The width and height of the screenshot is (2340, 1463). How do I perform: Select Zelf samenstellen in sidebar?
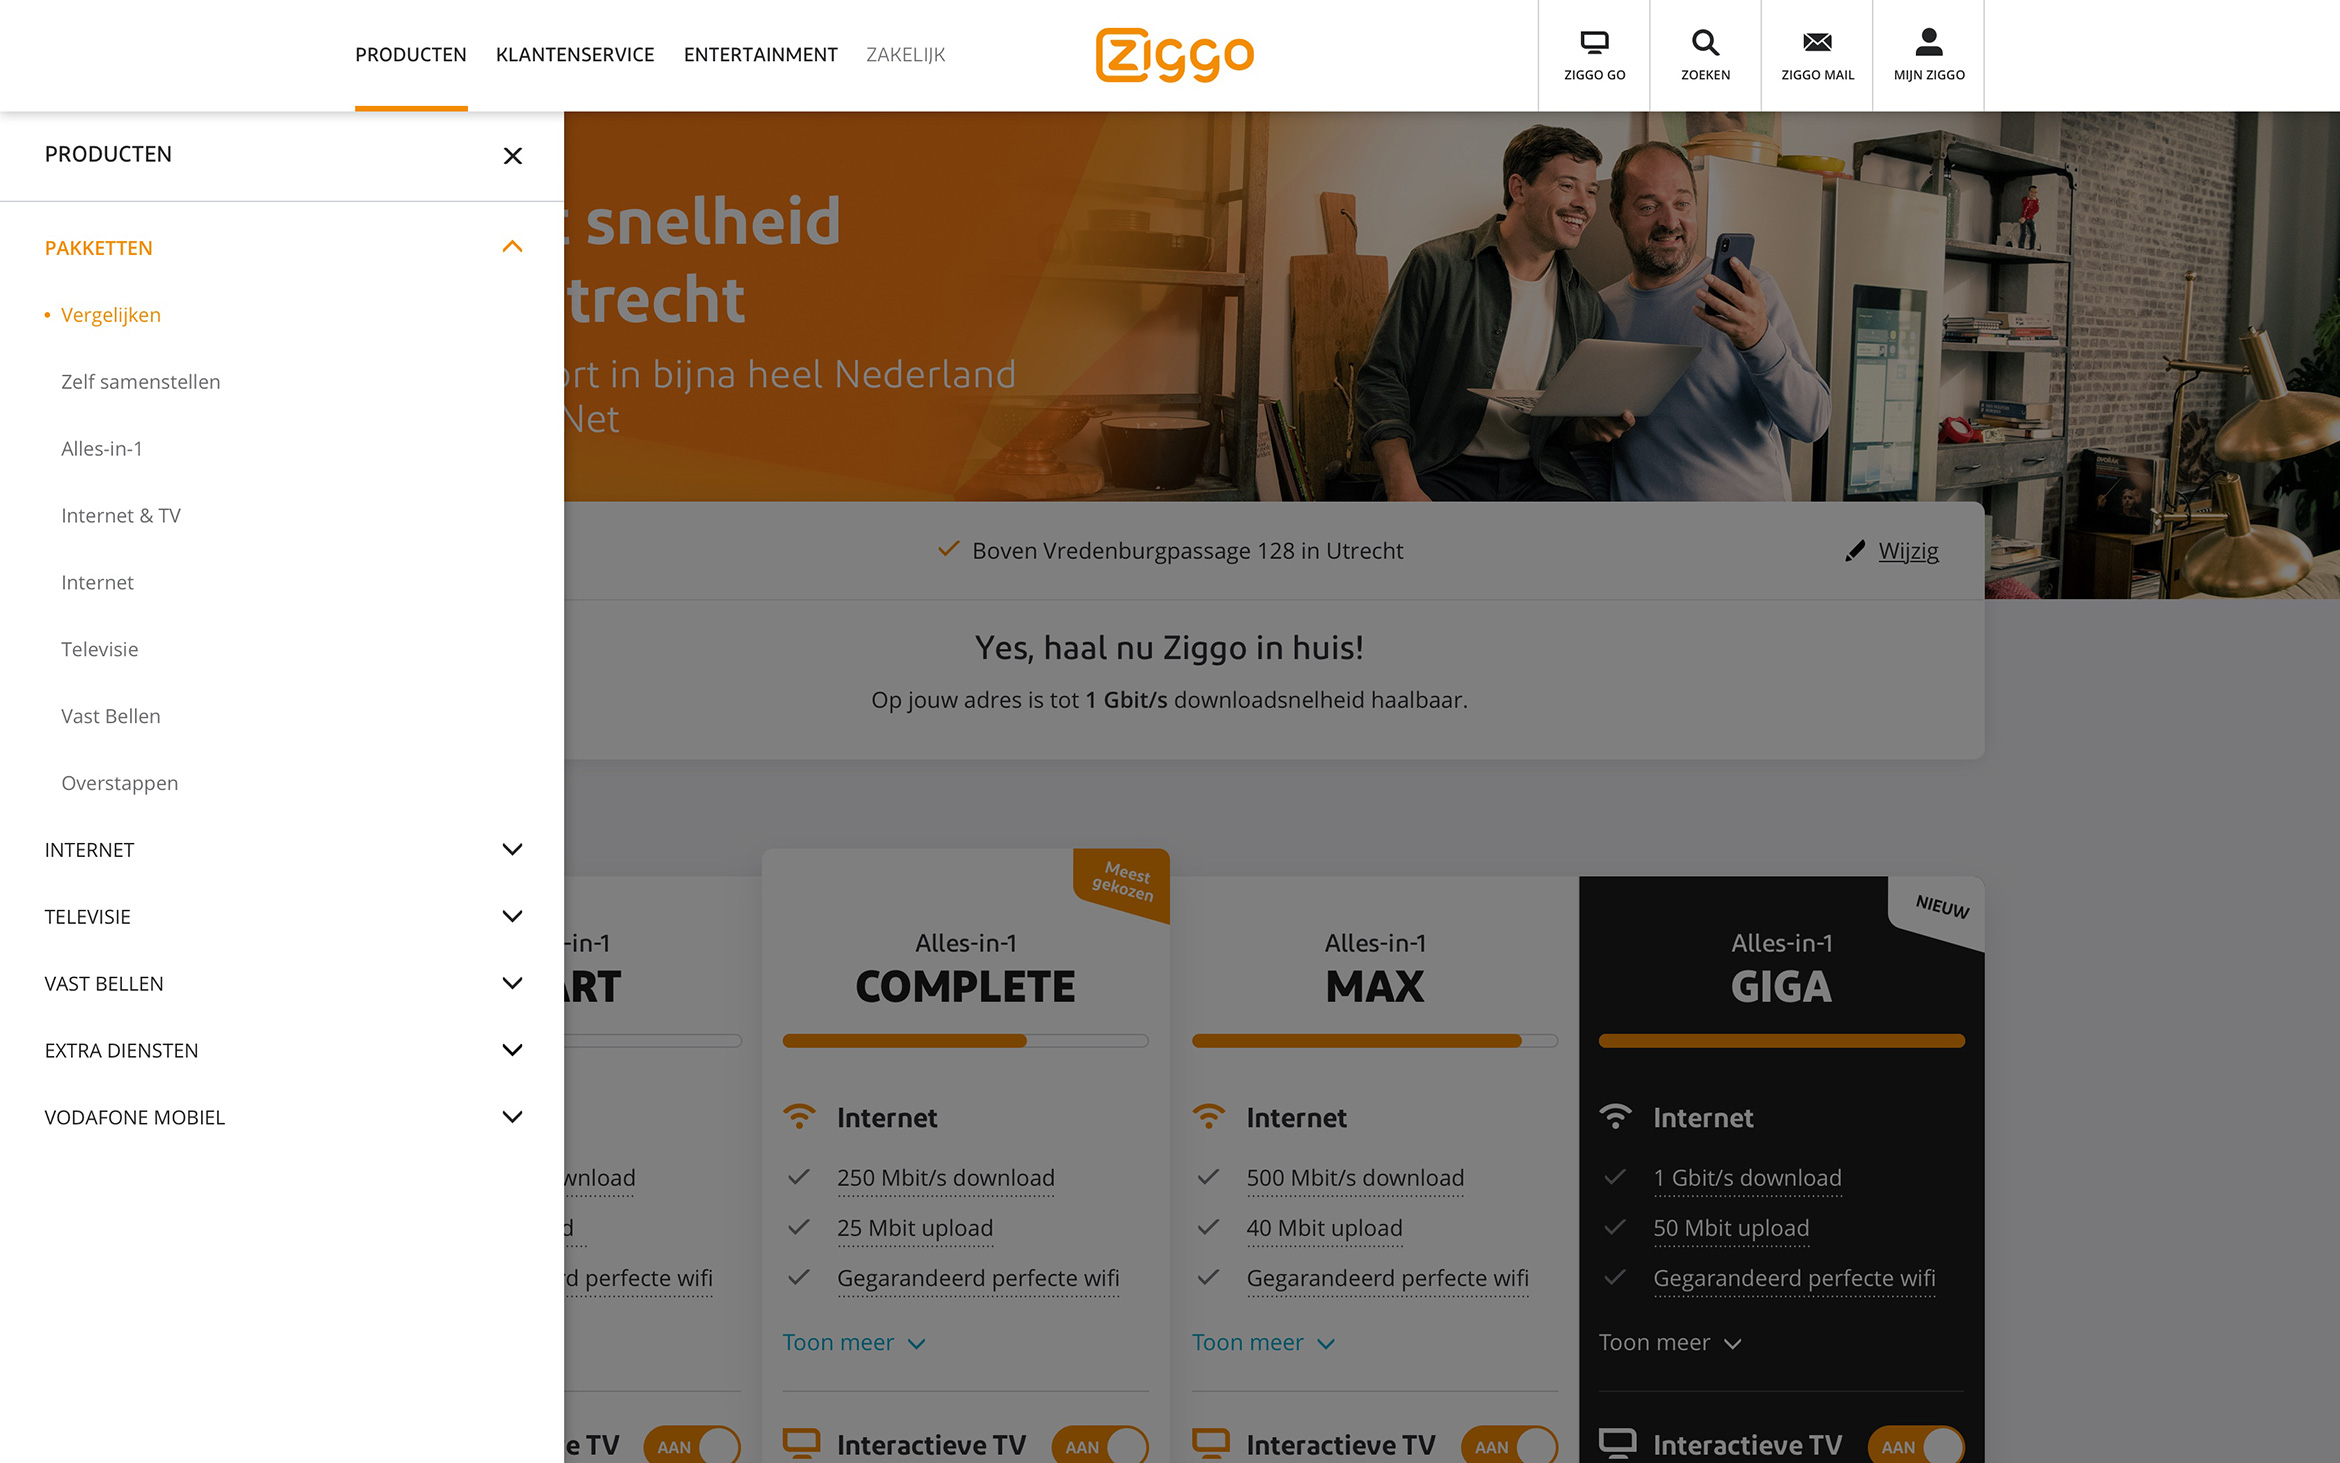coord(141,382)
